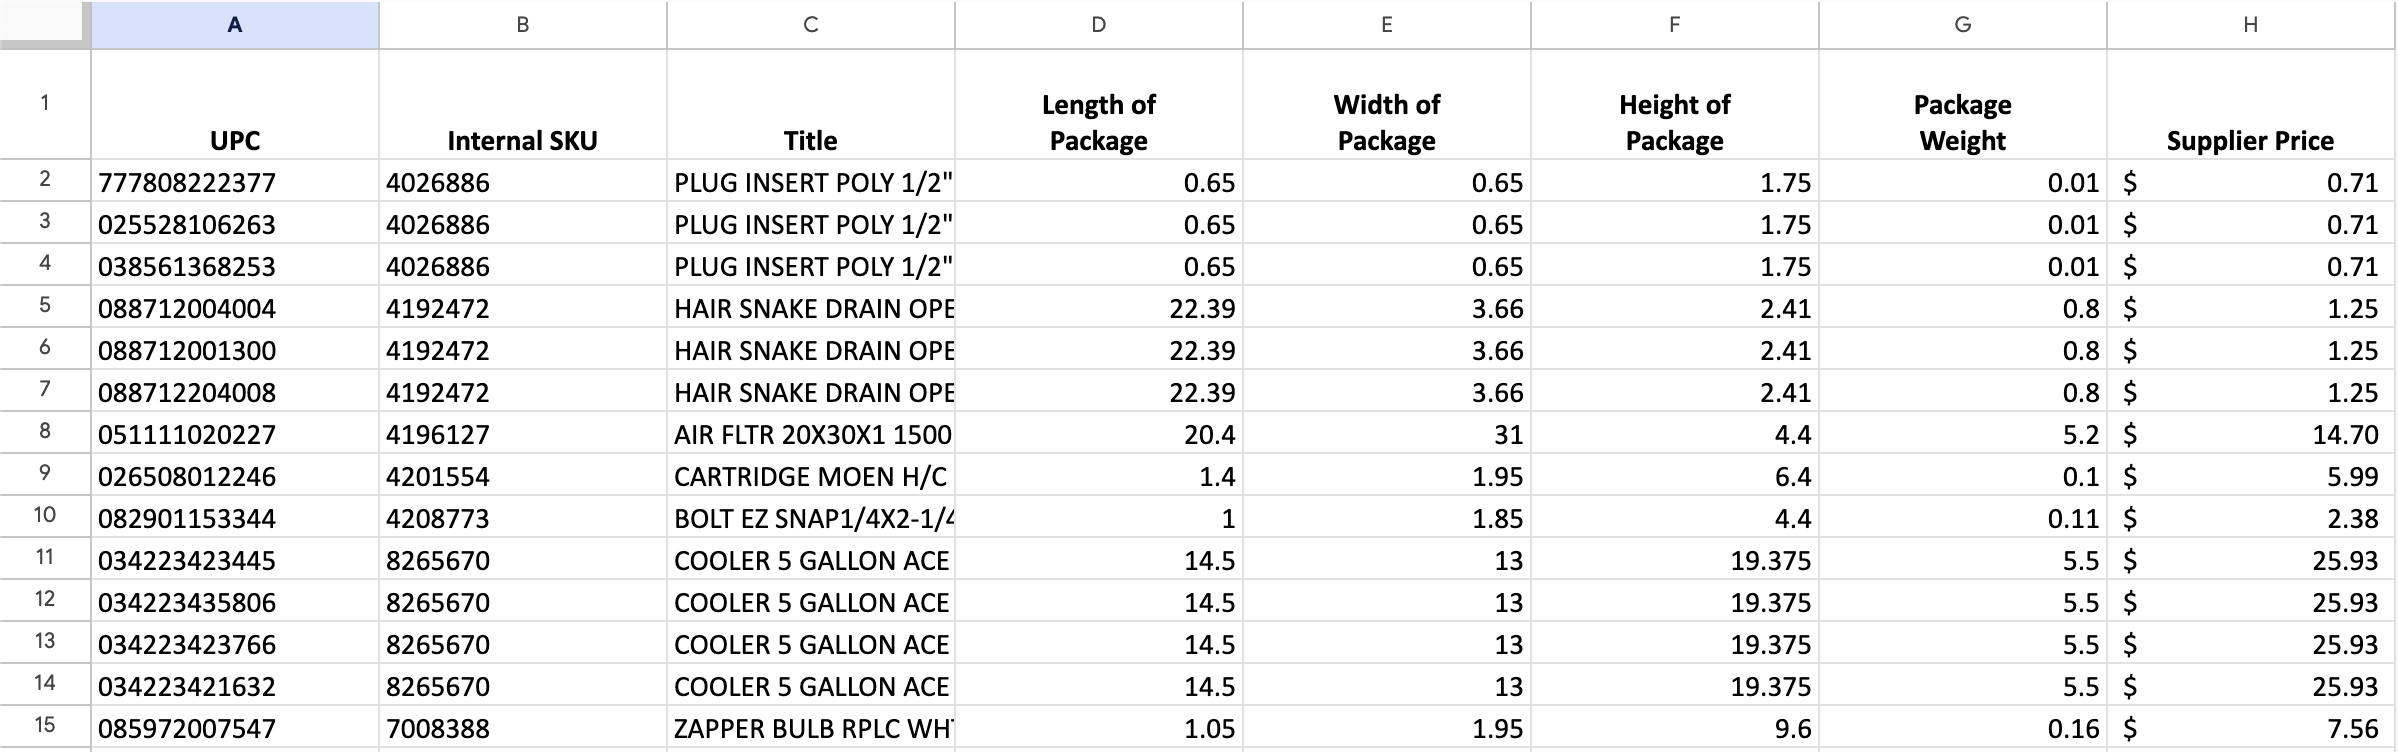Click the ZAPPER BULB RPLC WHT title cell
Screen dimensions: 2398x752
point(812,729)
